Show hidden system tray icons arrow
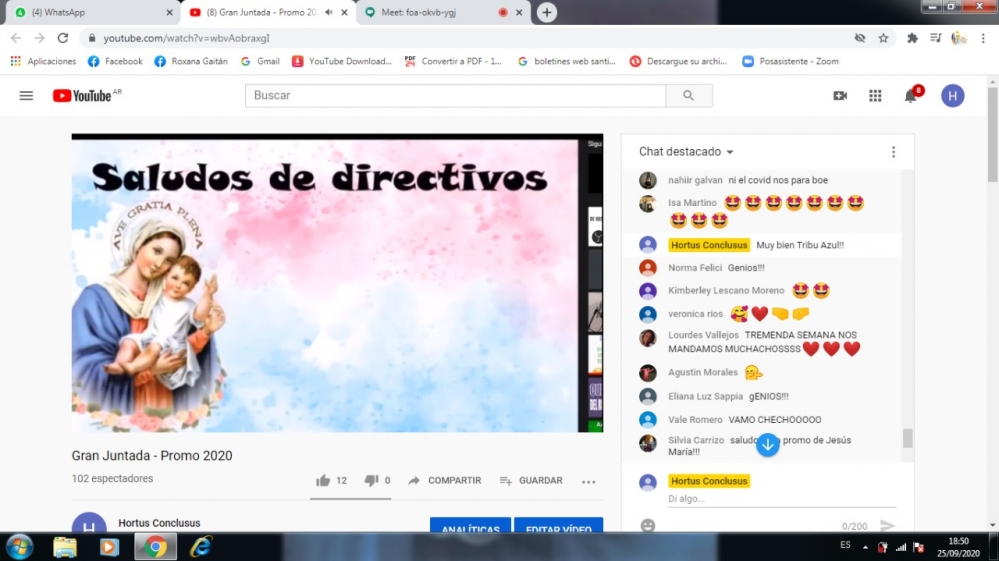This screenshot has width=999, height=561. pyautogui.click(x=865, y=547)
